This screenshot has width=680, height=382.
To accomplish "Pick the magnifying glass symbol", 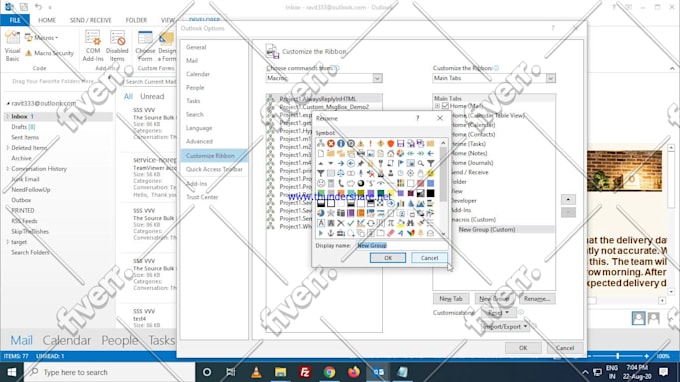I will pos(421,163).
